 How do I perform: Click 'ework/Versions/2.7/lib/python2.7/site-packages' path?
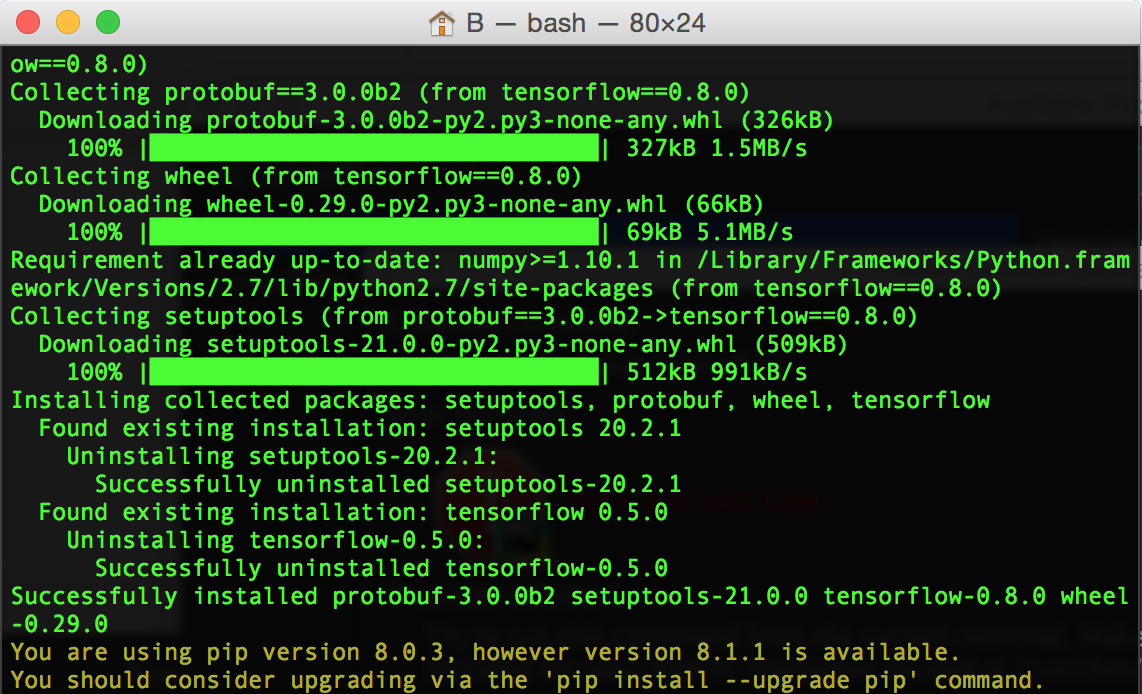pos(331,288)
